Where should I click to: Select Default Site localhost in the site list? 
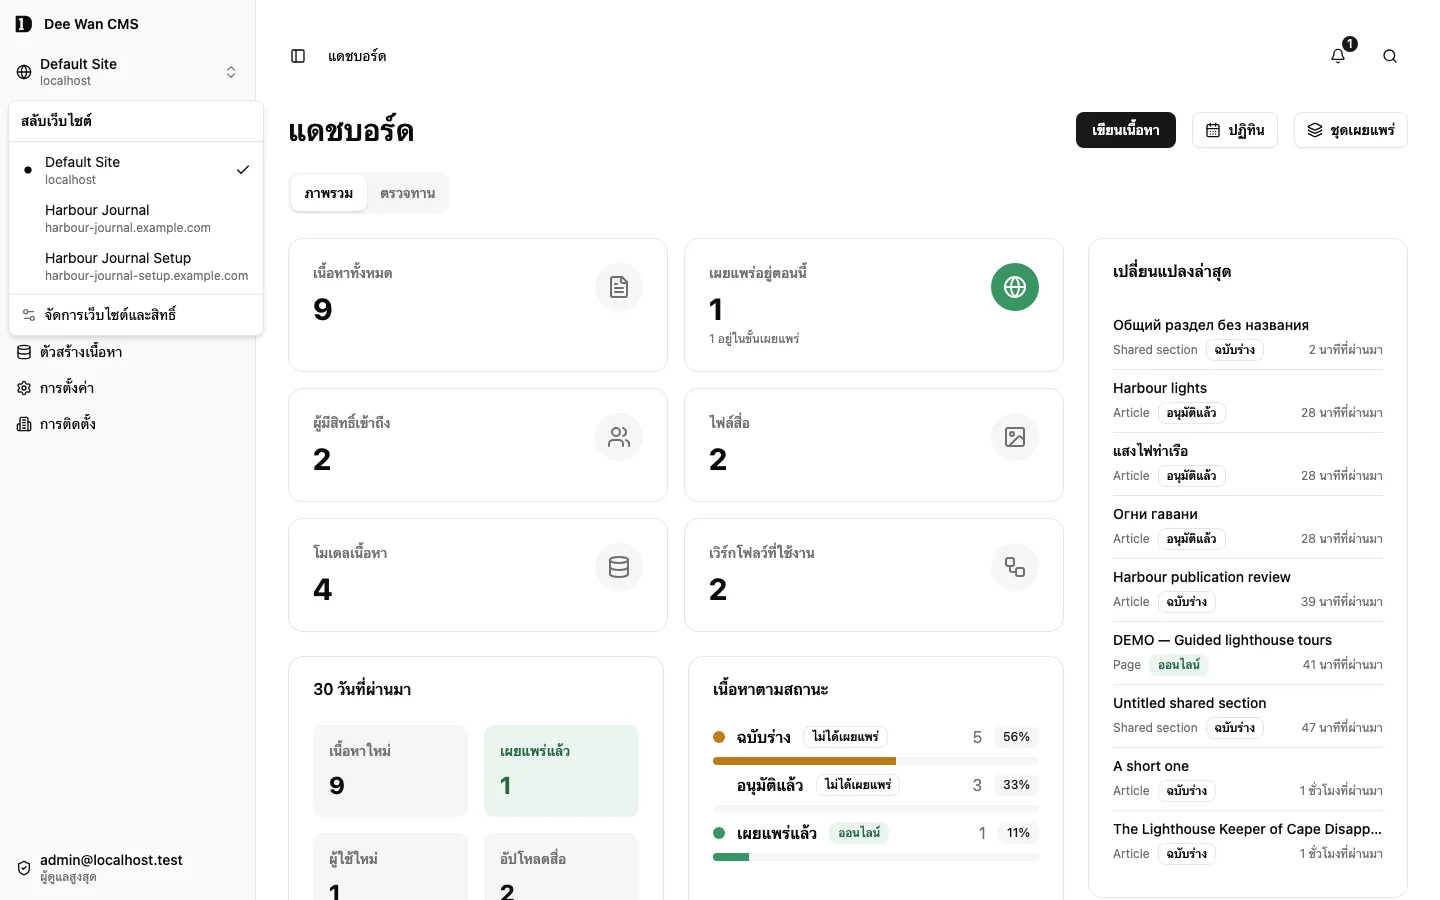[136, 170]
